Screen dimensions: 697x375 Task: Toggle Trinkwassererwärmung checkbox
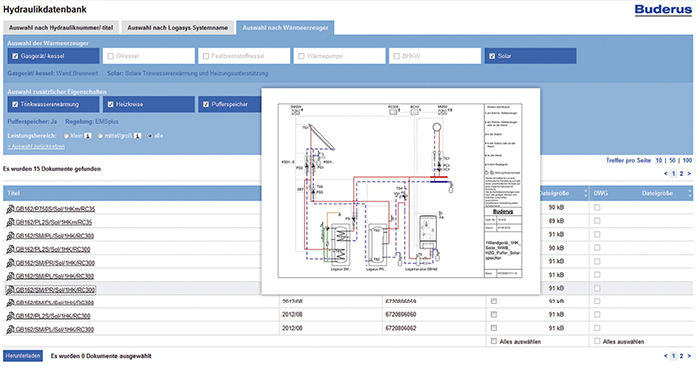pyautogui.click(x=16, y=104)
